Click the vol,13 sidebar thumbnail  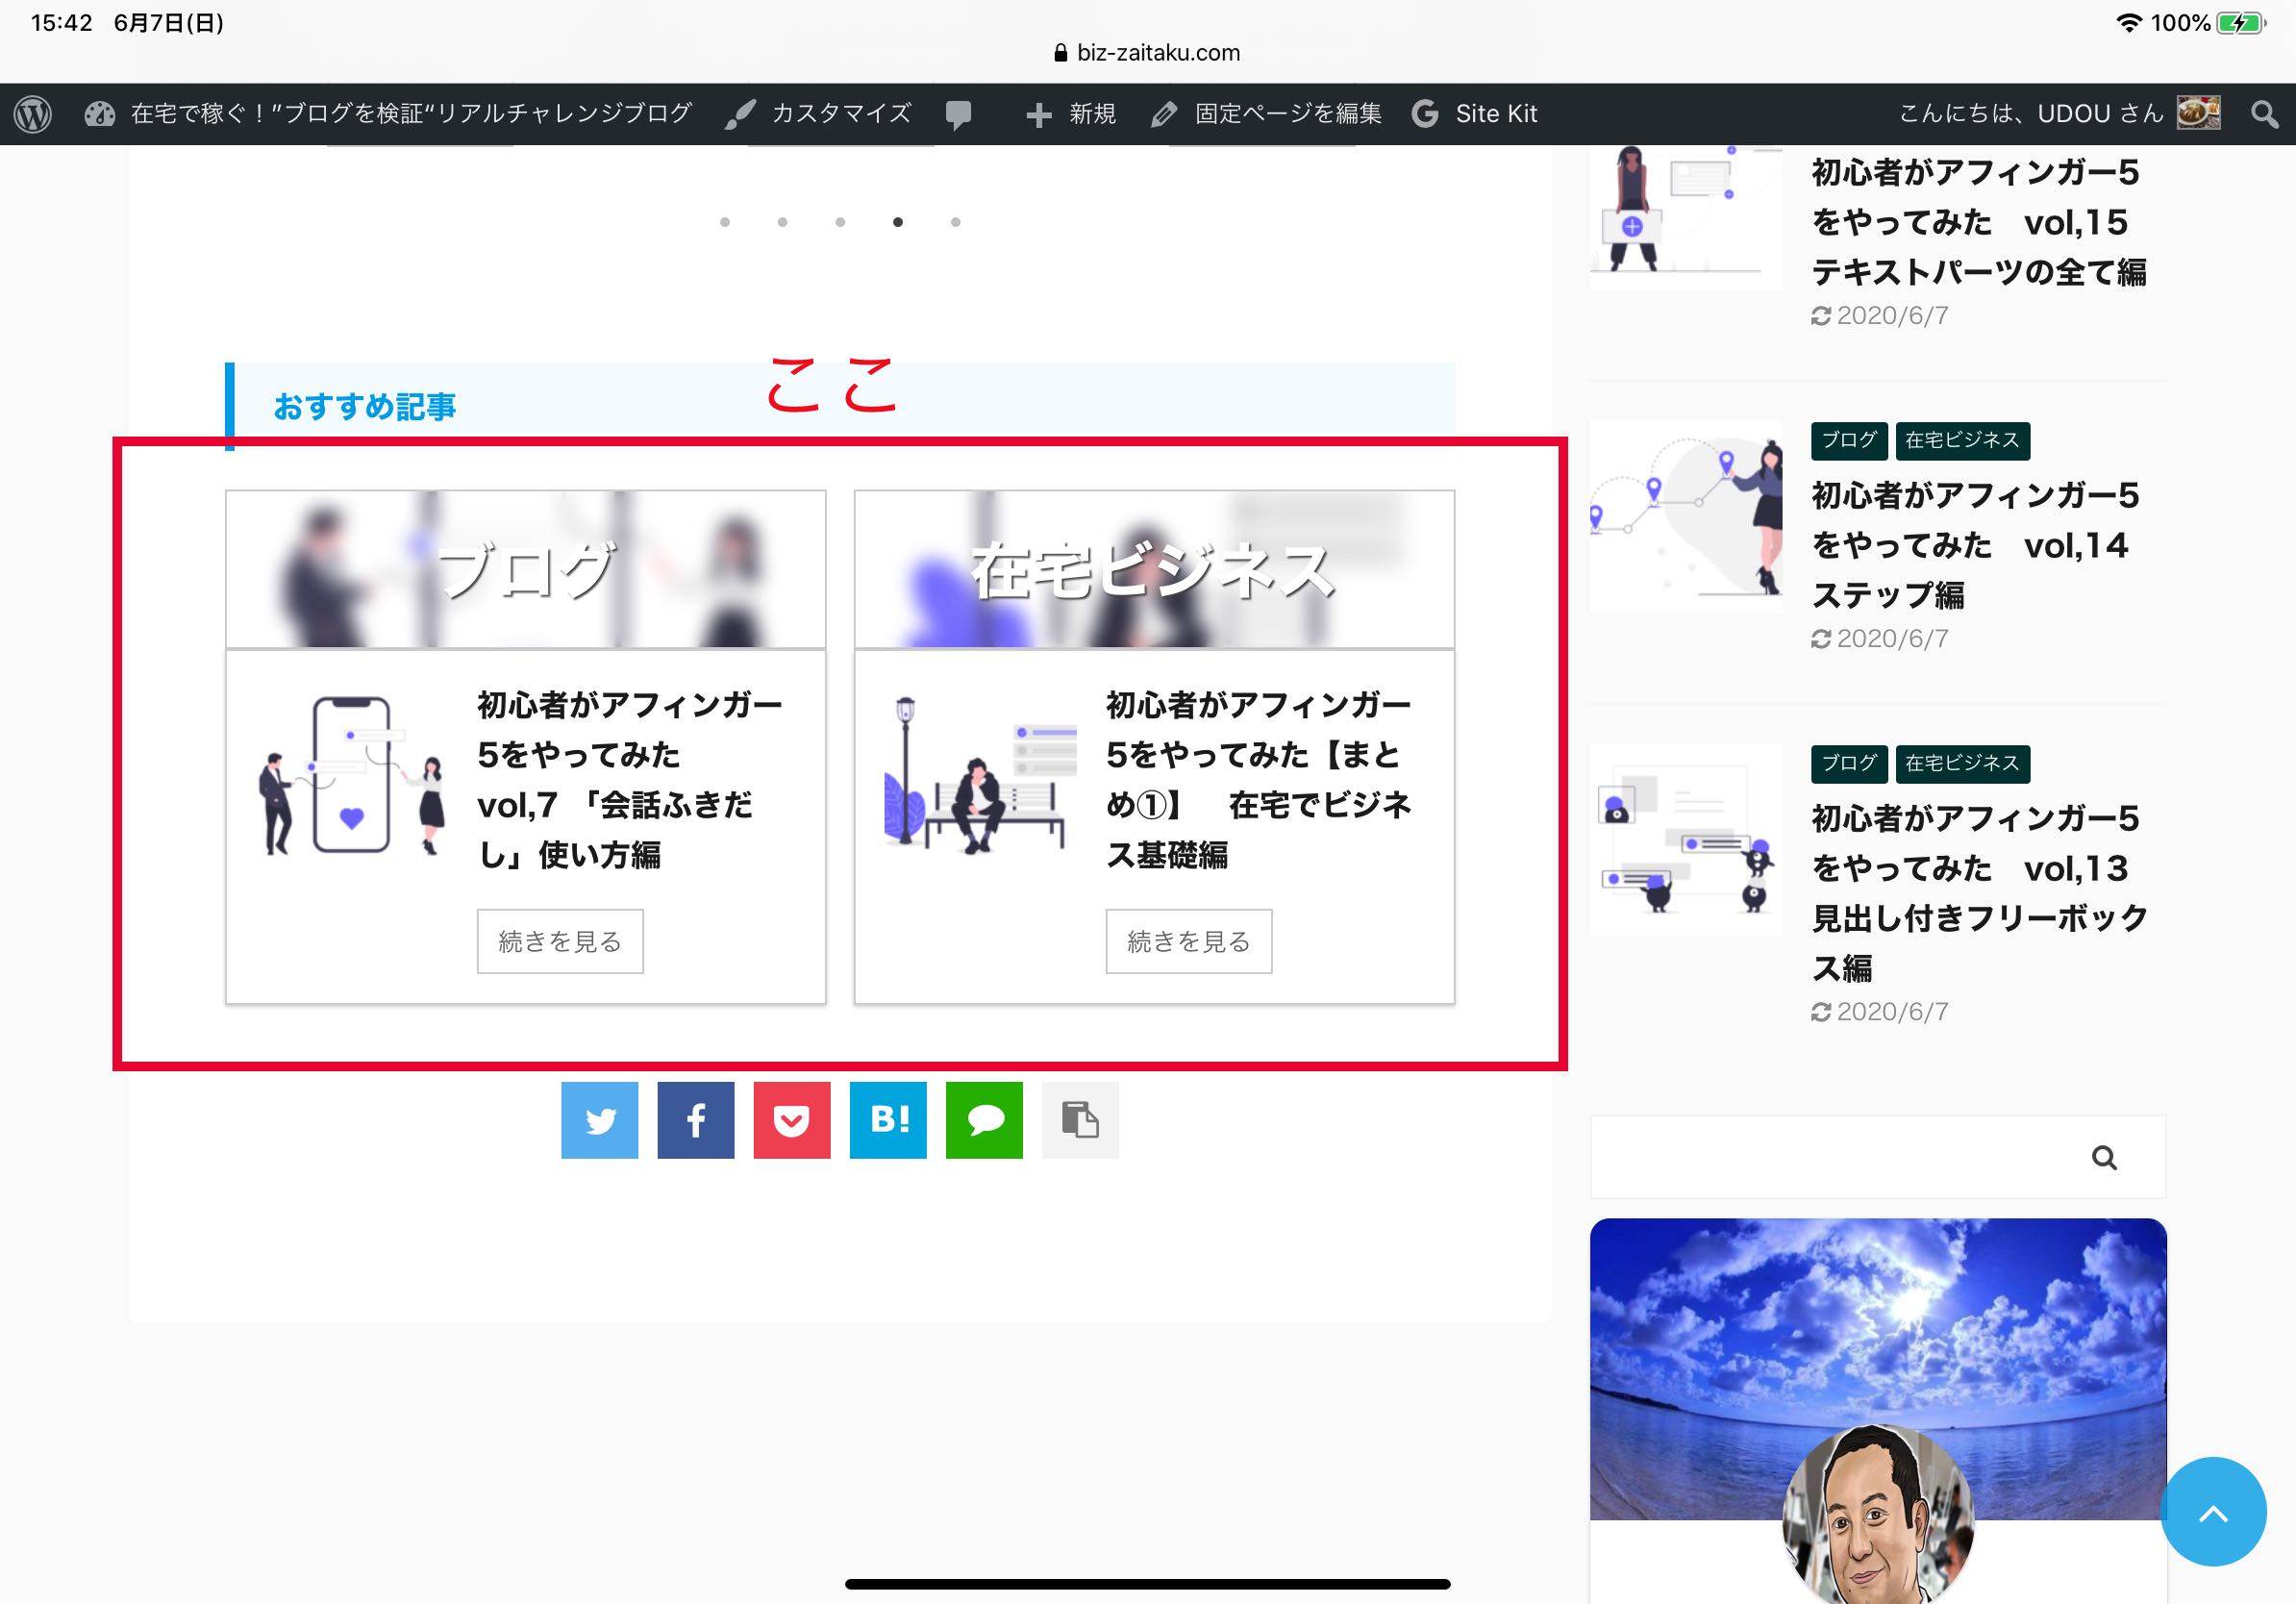click(x=1686, y=840)
